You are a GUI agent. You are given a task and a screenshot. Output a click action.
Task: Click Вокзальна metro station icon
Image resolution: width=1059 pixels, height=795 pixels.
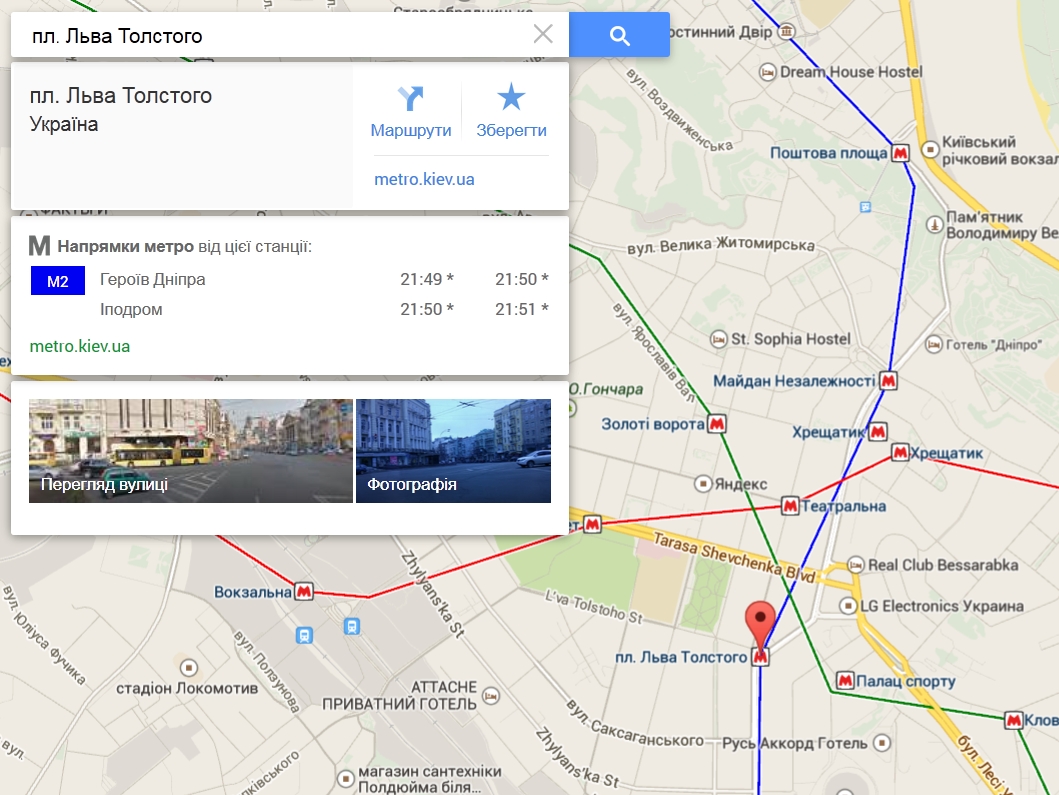pos(304,592)
